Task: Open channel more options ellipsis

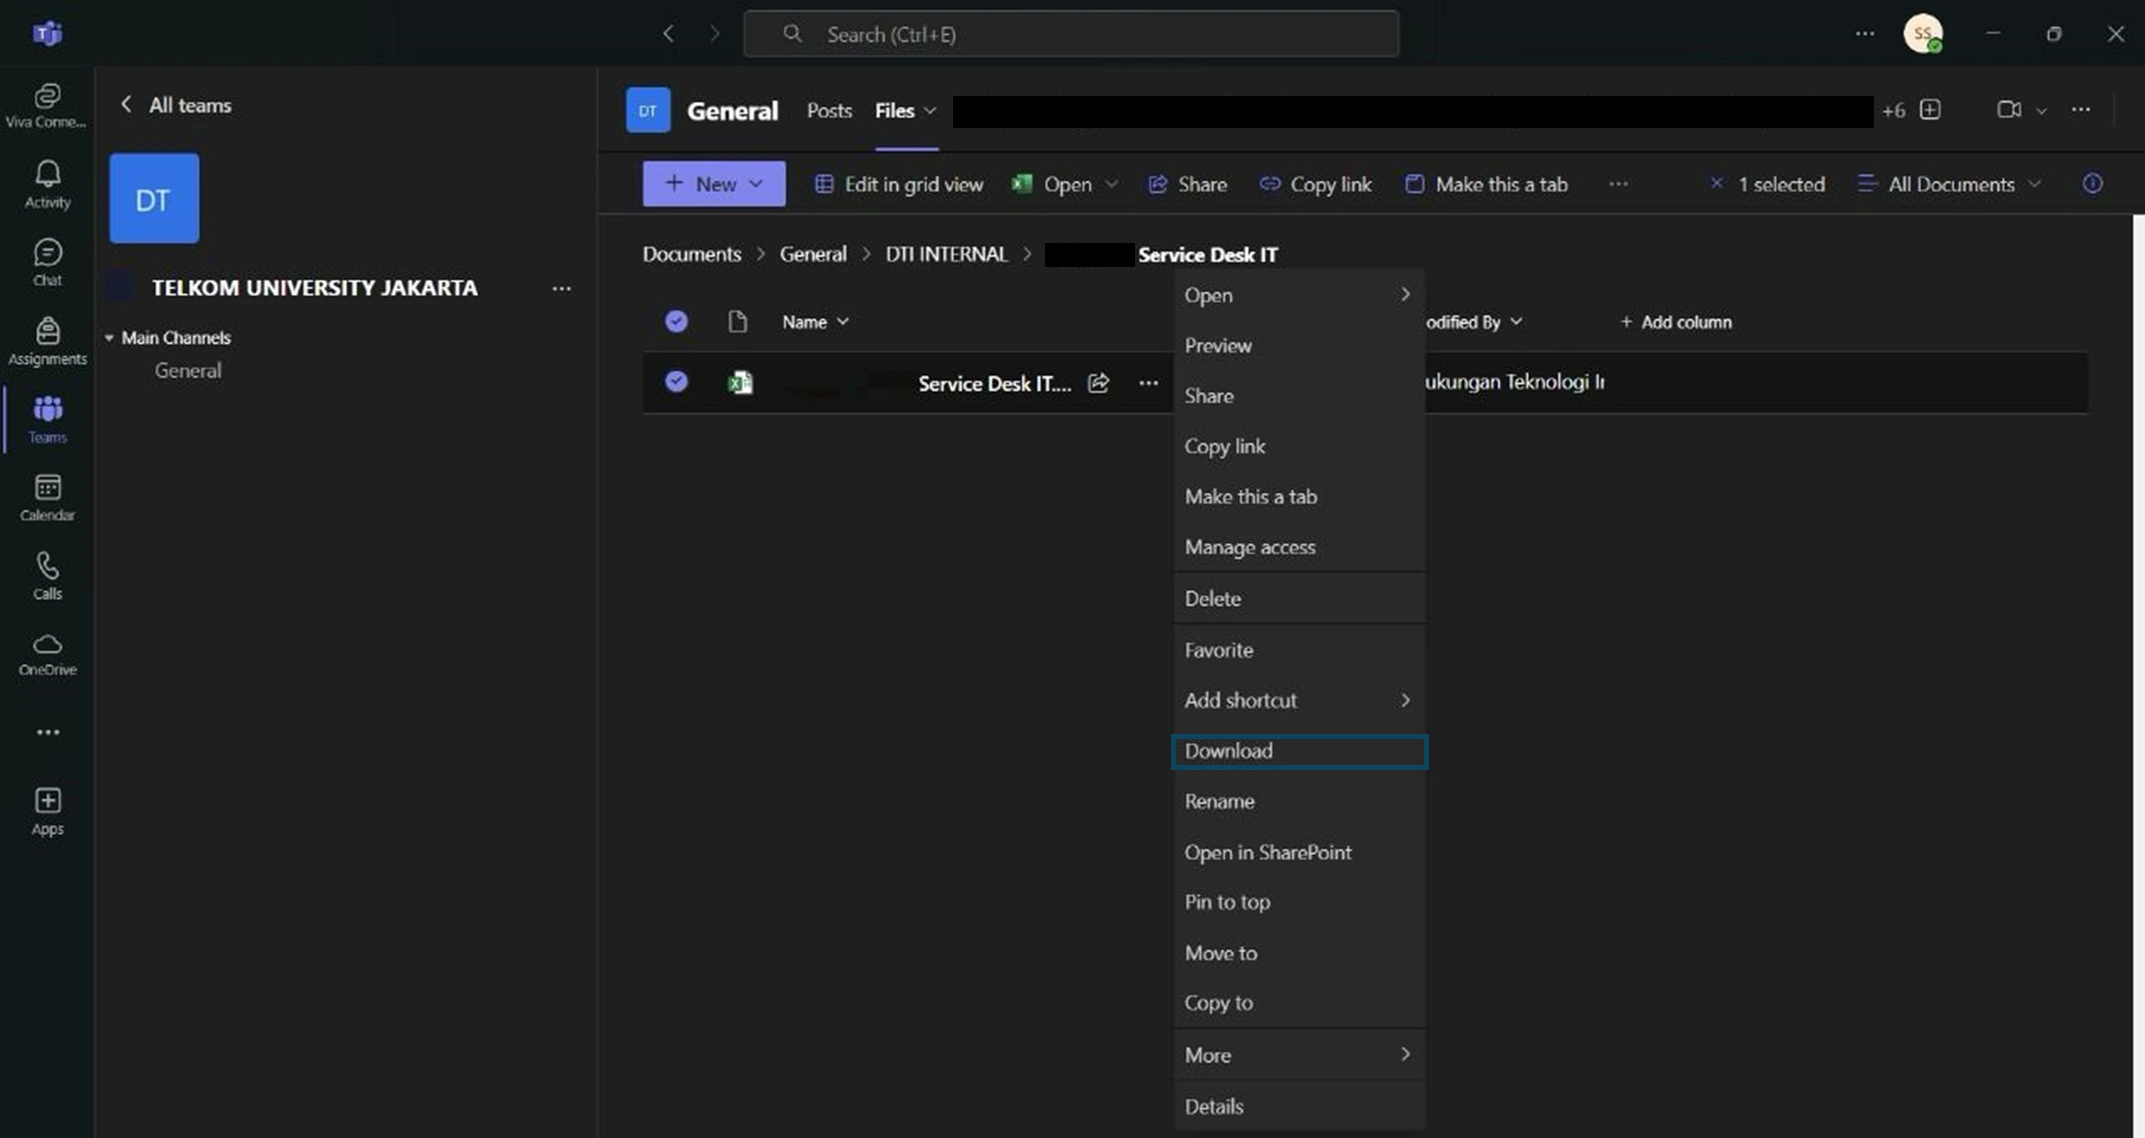Action: [2081, 110]
